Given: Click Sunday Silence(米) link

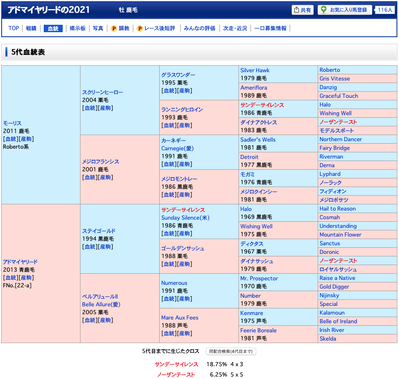Looking at the screenshot, I should [185, 218].
